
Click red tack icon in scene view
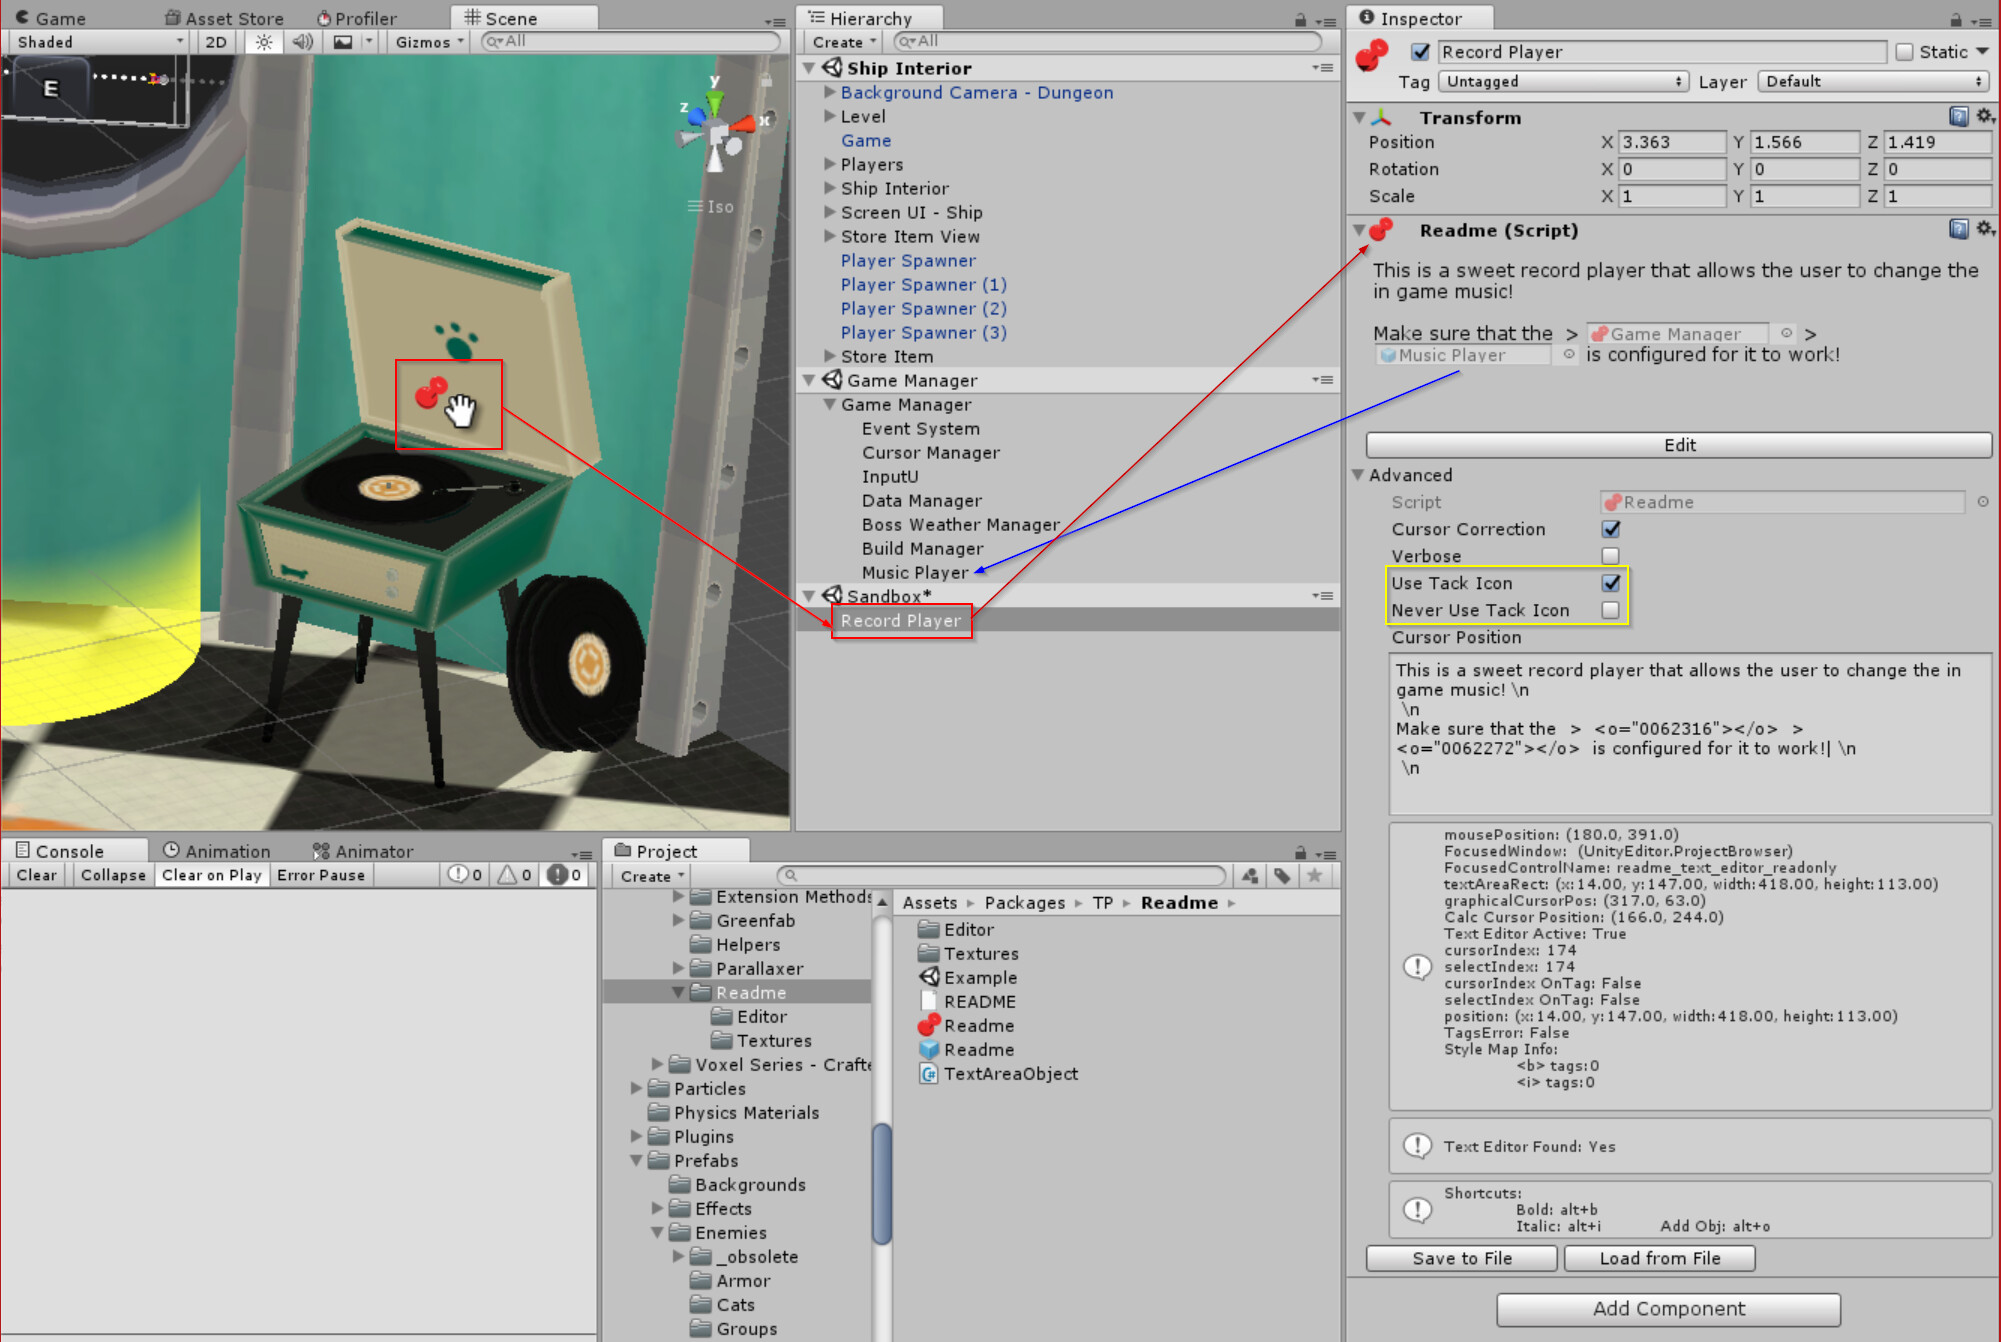(431, 393)
